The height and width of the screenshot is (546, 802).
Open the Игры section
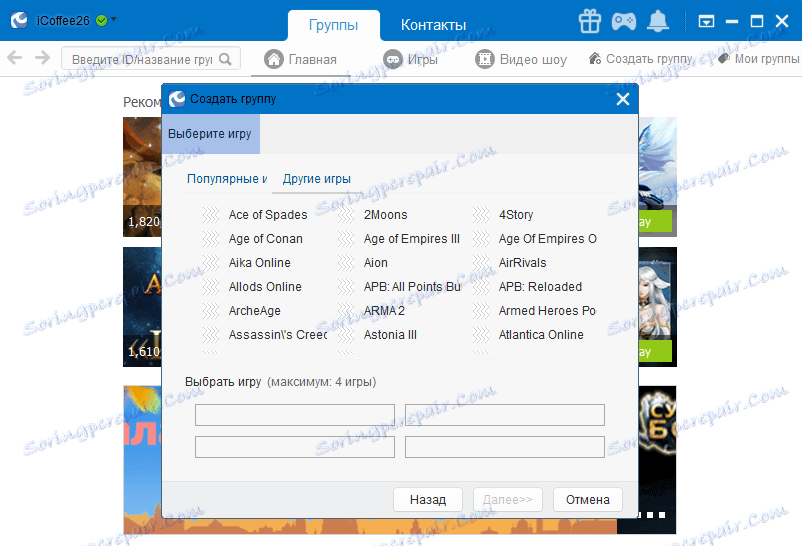pyautogui.click(x=410, y=59)
